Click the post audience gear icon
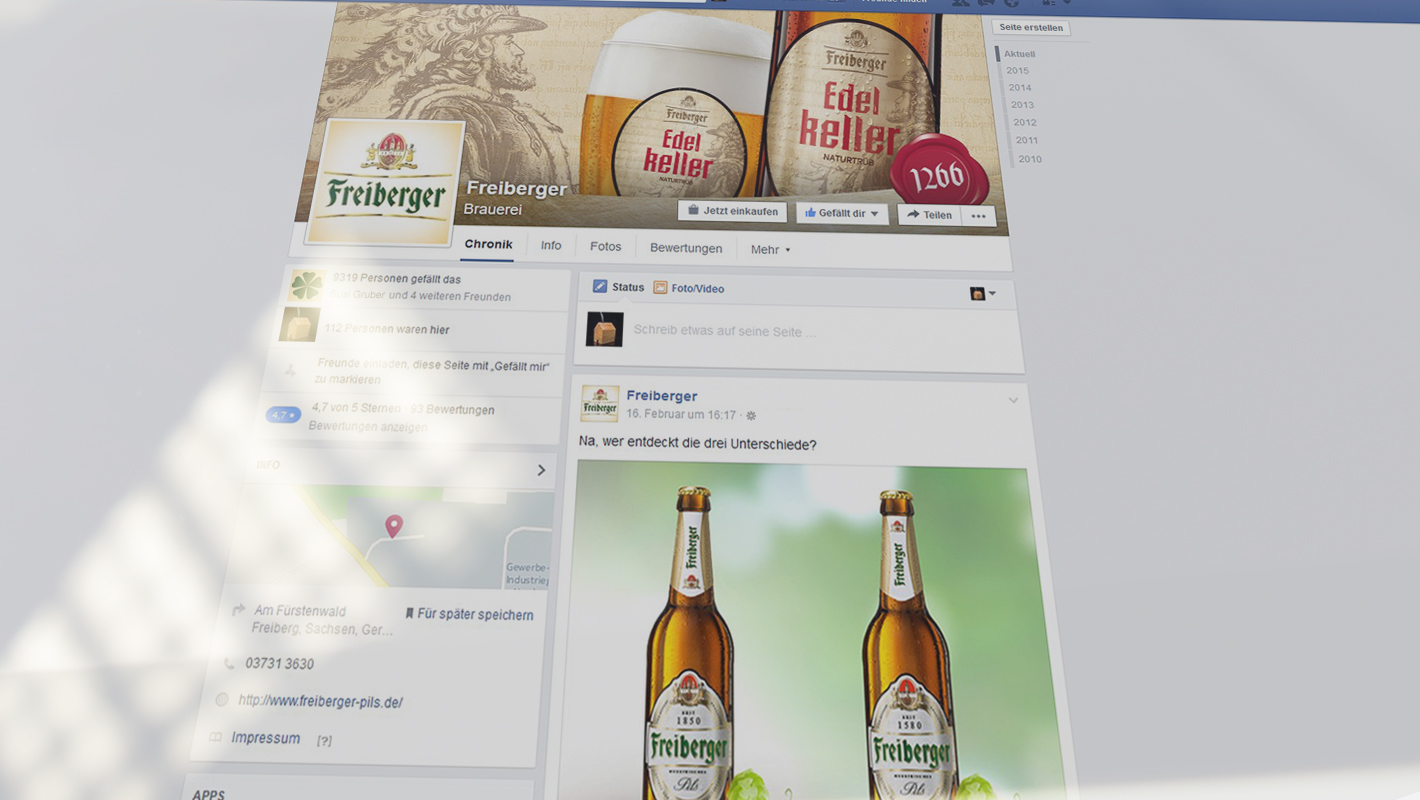This screenshot has width=1420, height=800. point(752,416)
